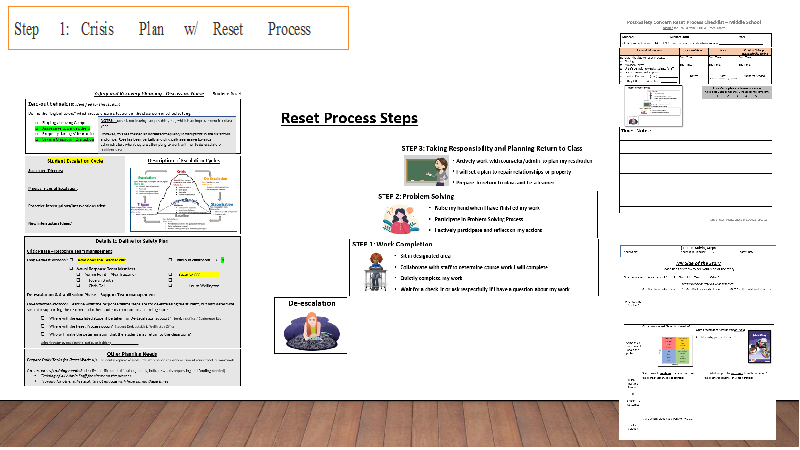Click the 'STEP 1: Work Completion' heading
The image size is (800, 450).
[x=392, y=244]
